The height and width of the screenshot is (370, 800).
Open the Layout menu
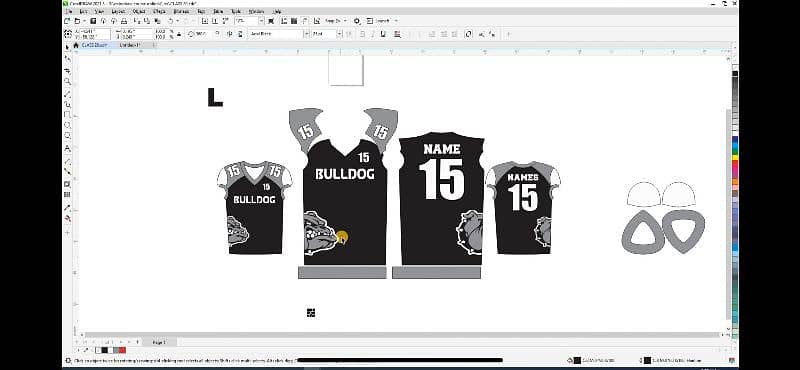118,11
